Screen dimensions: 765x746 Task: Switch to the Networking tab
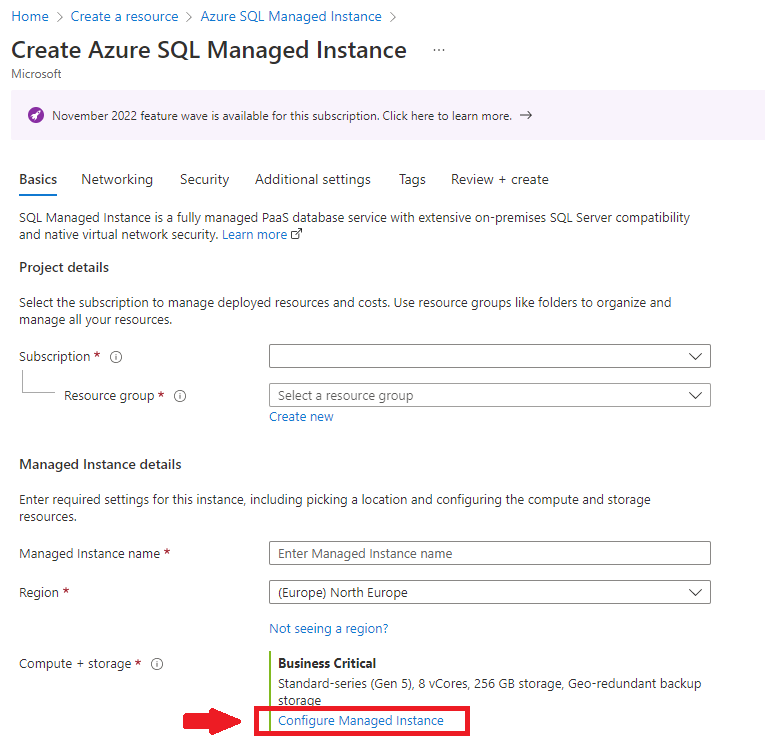(117, 180)
